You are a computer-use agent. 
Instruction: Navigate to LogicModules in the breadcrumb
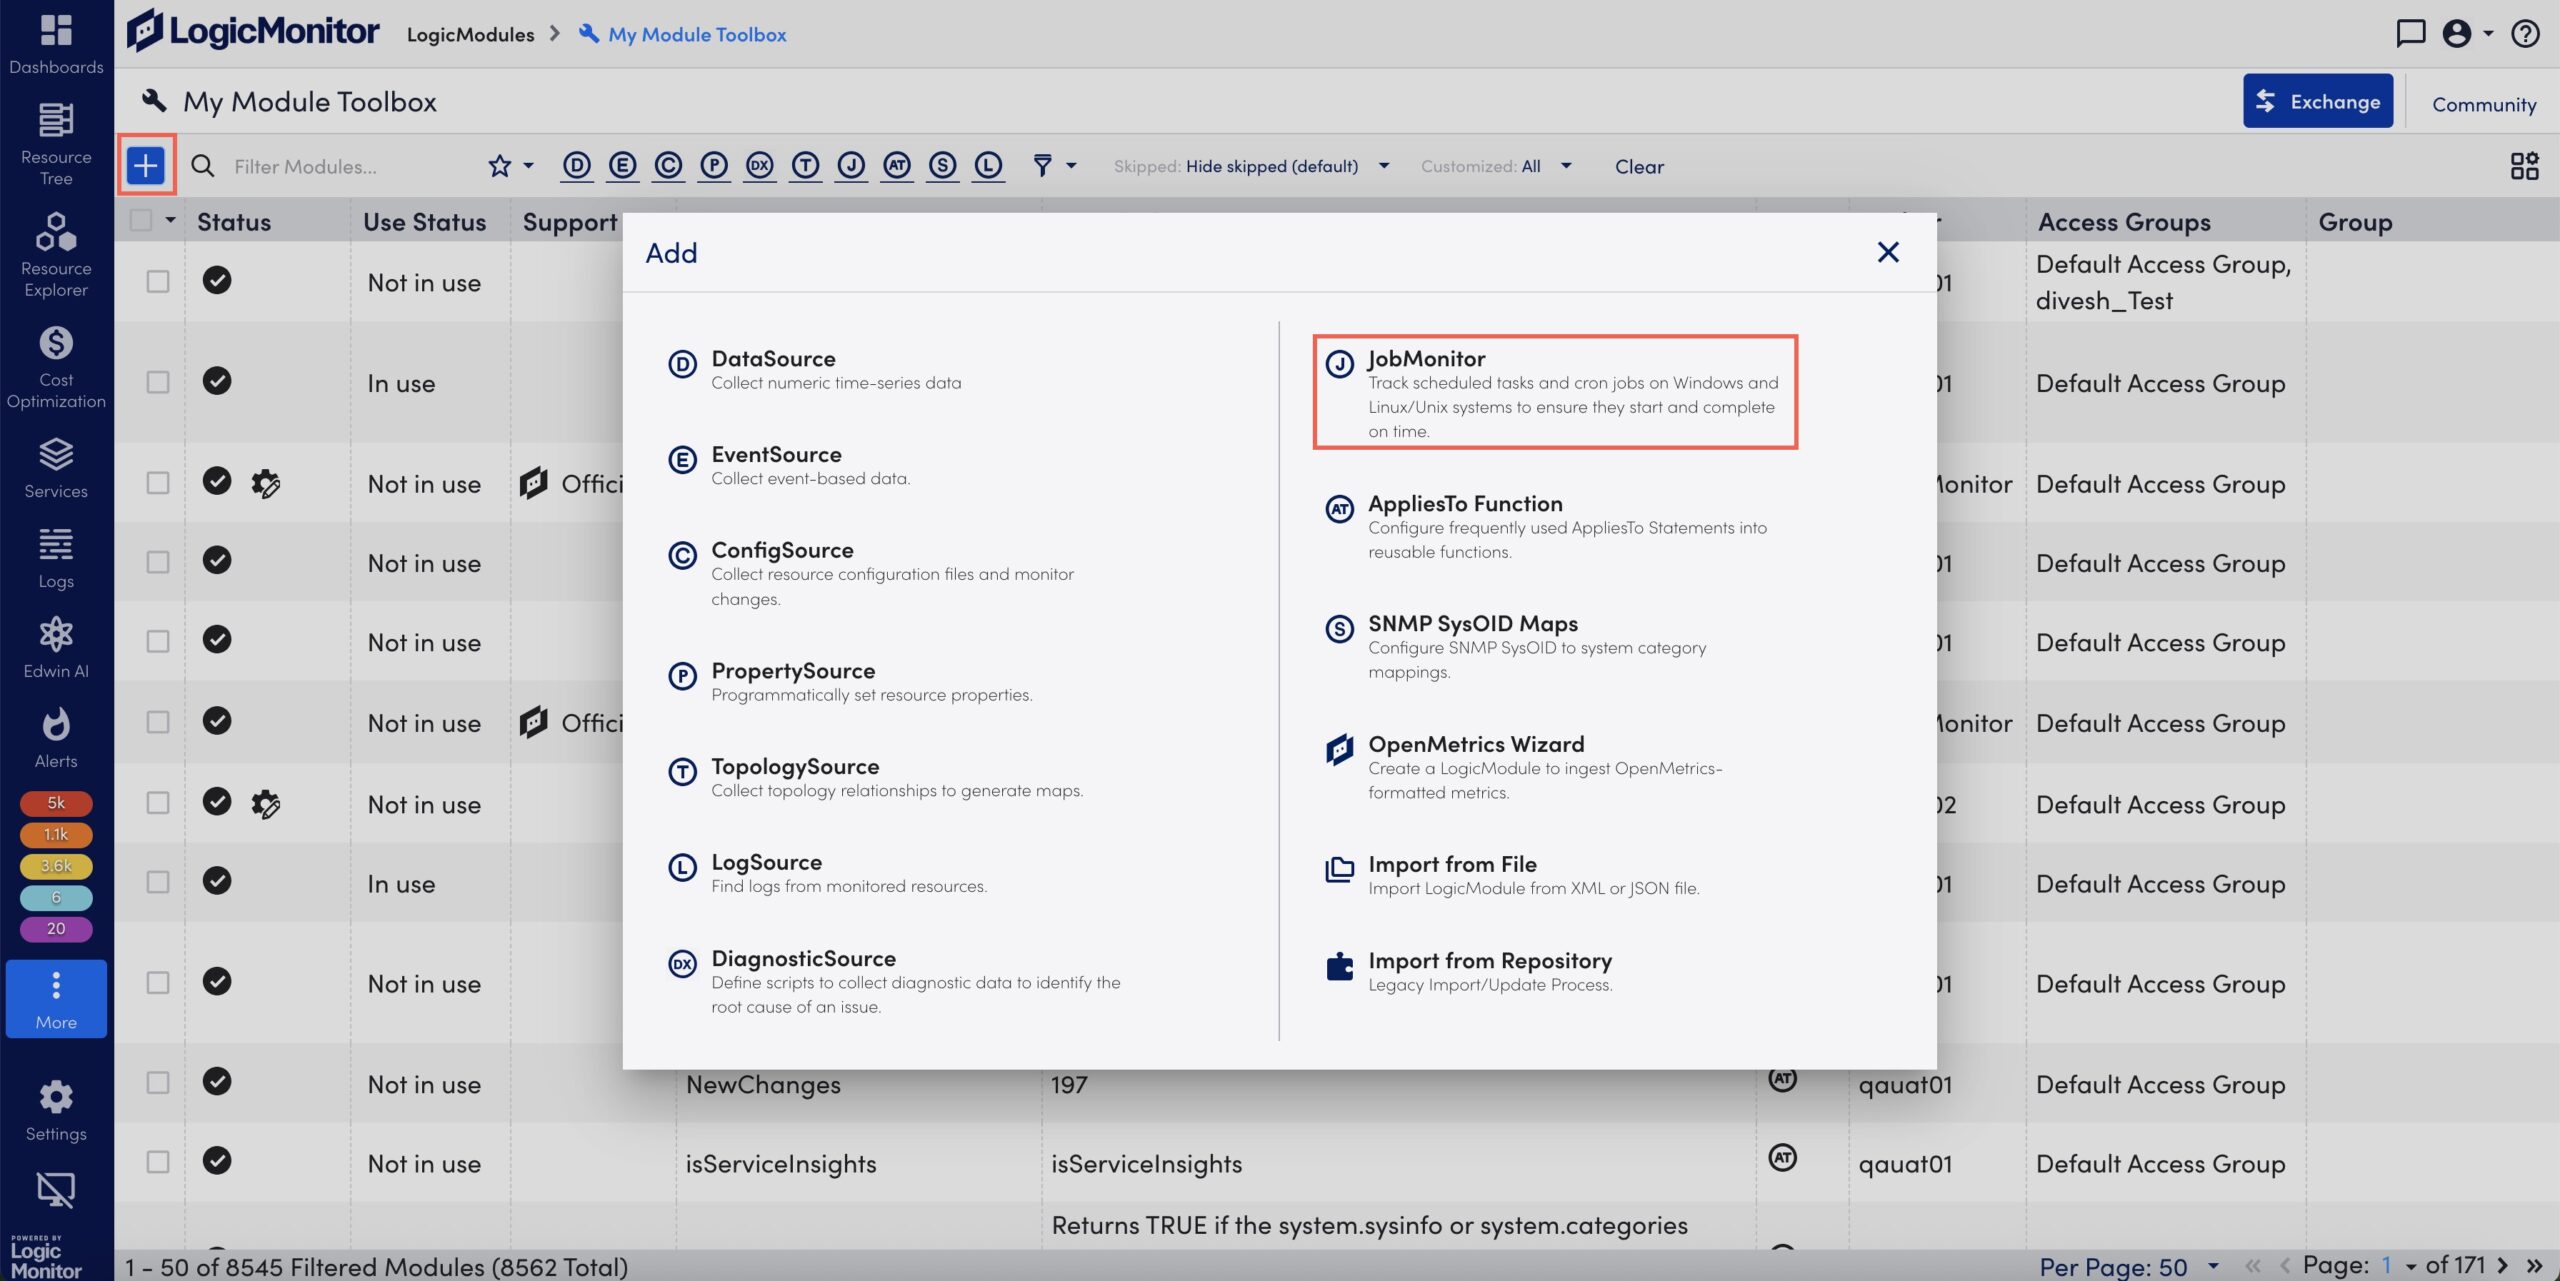click(x=470, y=33)
